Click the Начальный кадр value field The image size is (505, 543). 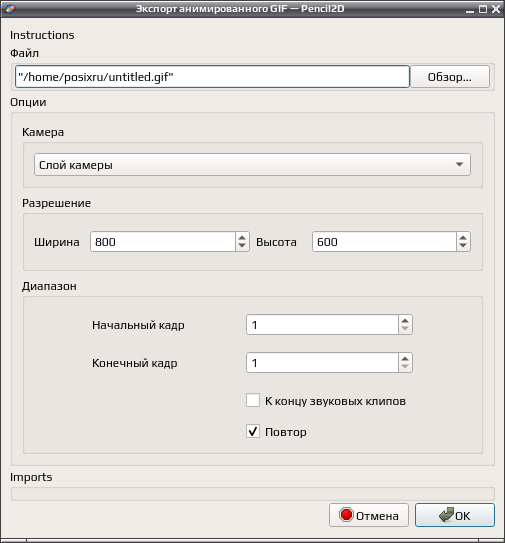coord(322,325)
